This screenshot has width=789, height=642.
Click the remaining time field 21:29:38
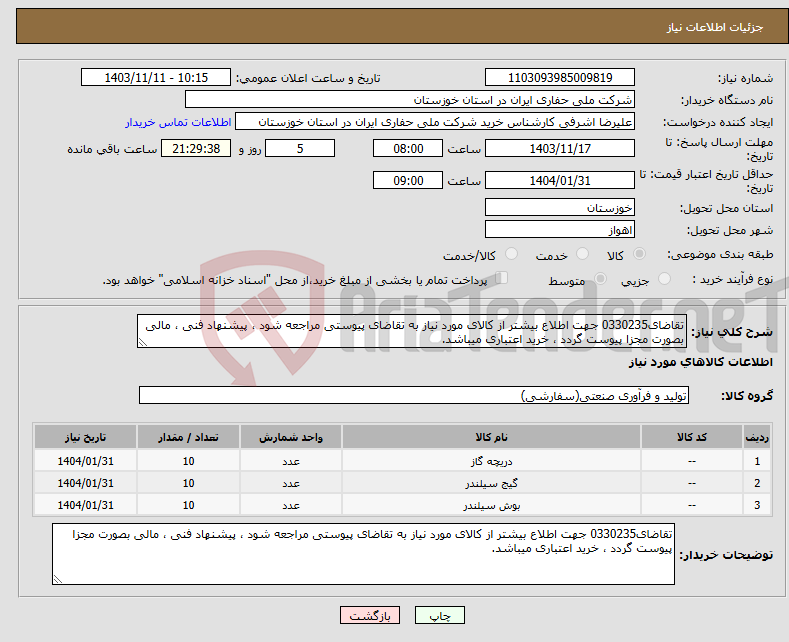click(x=196, y=148)
